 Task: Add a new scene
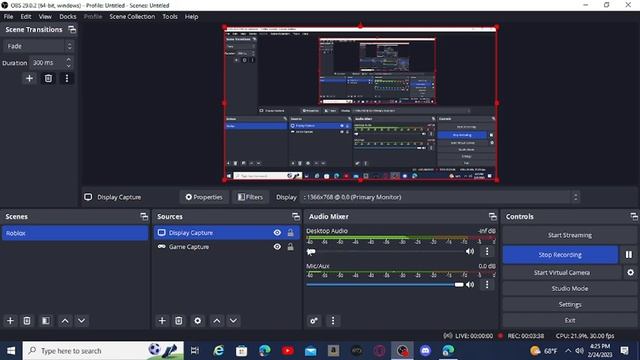(10, 321)
